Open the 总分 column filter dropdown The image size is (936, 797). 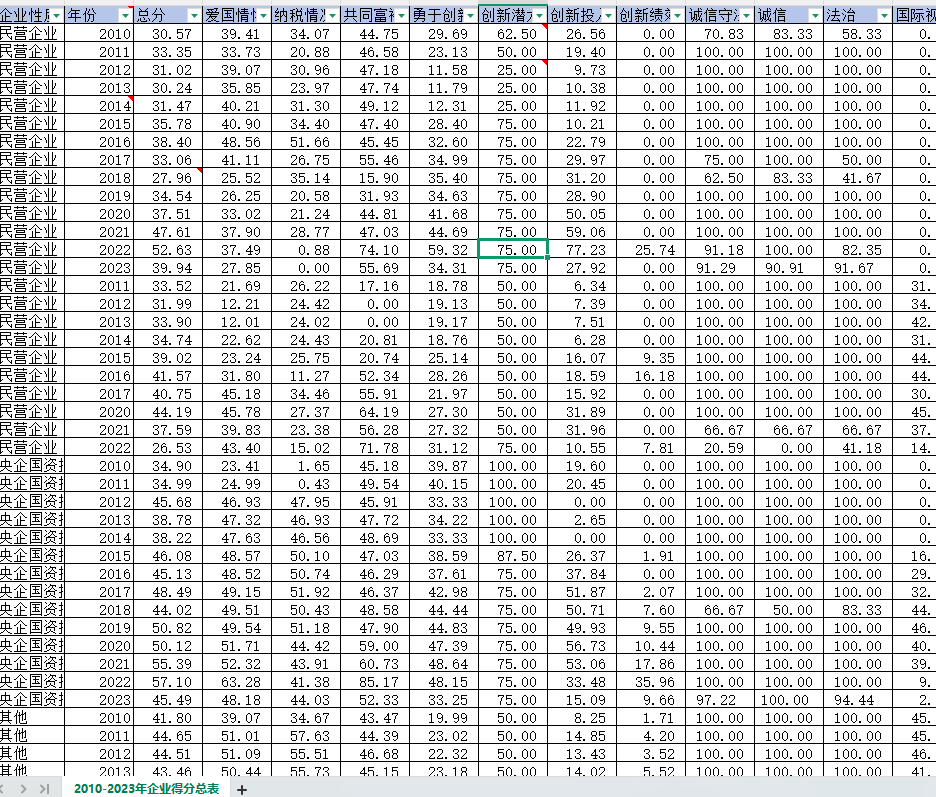point(192,16)
